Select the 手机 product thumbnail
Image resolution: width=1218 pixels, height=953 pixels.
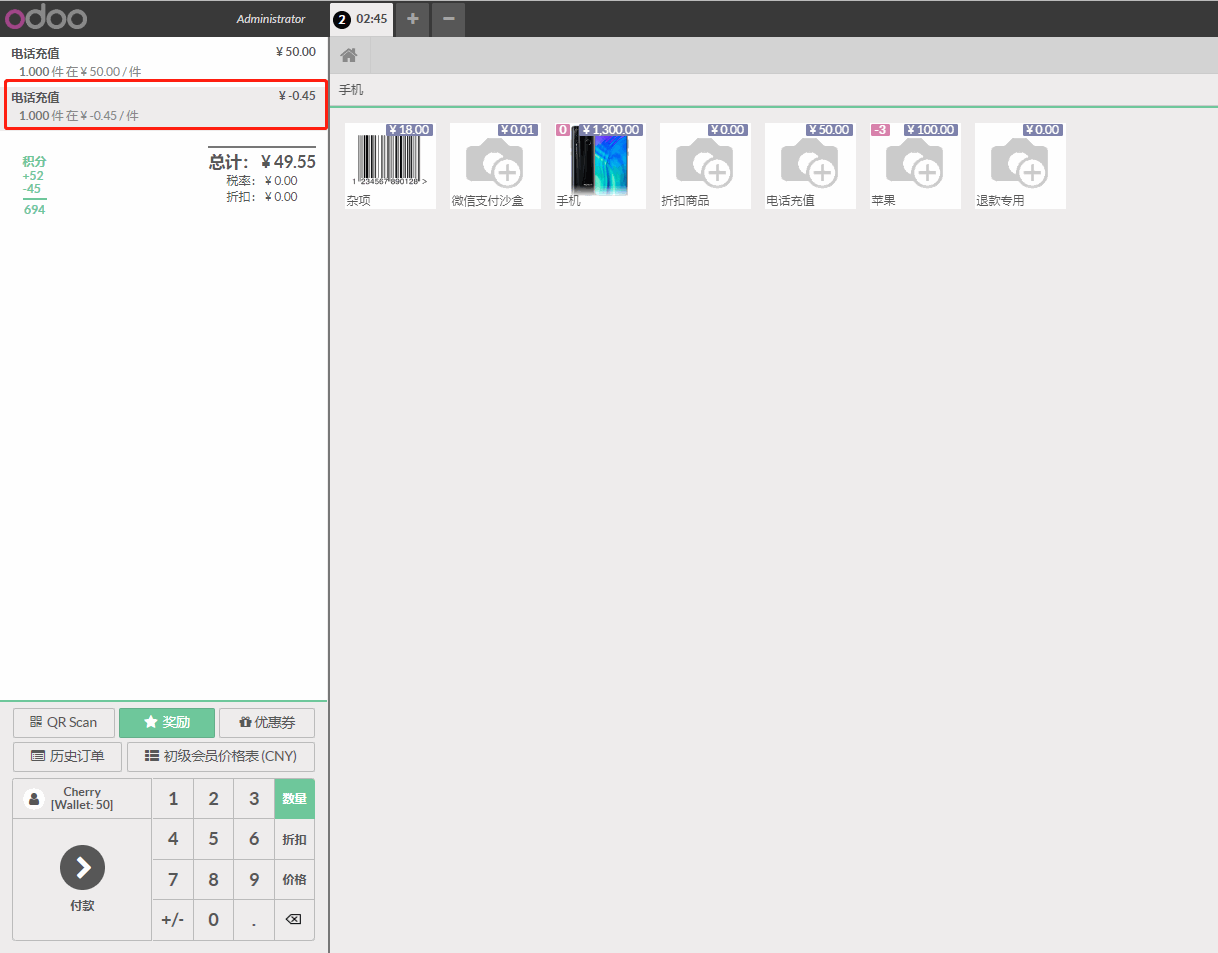600,165
